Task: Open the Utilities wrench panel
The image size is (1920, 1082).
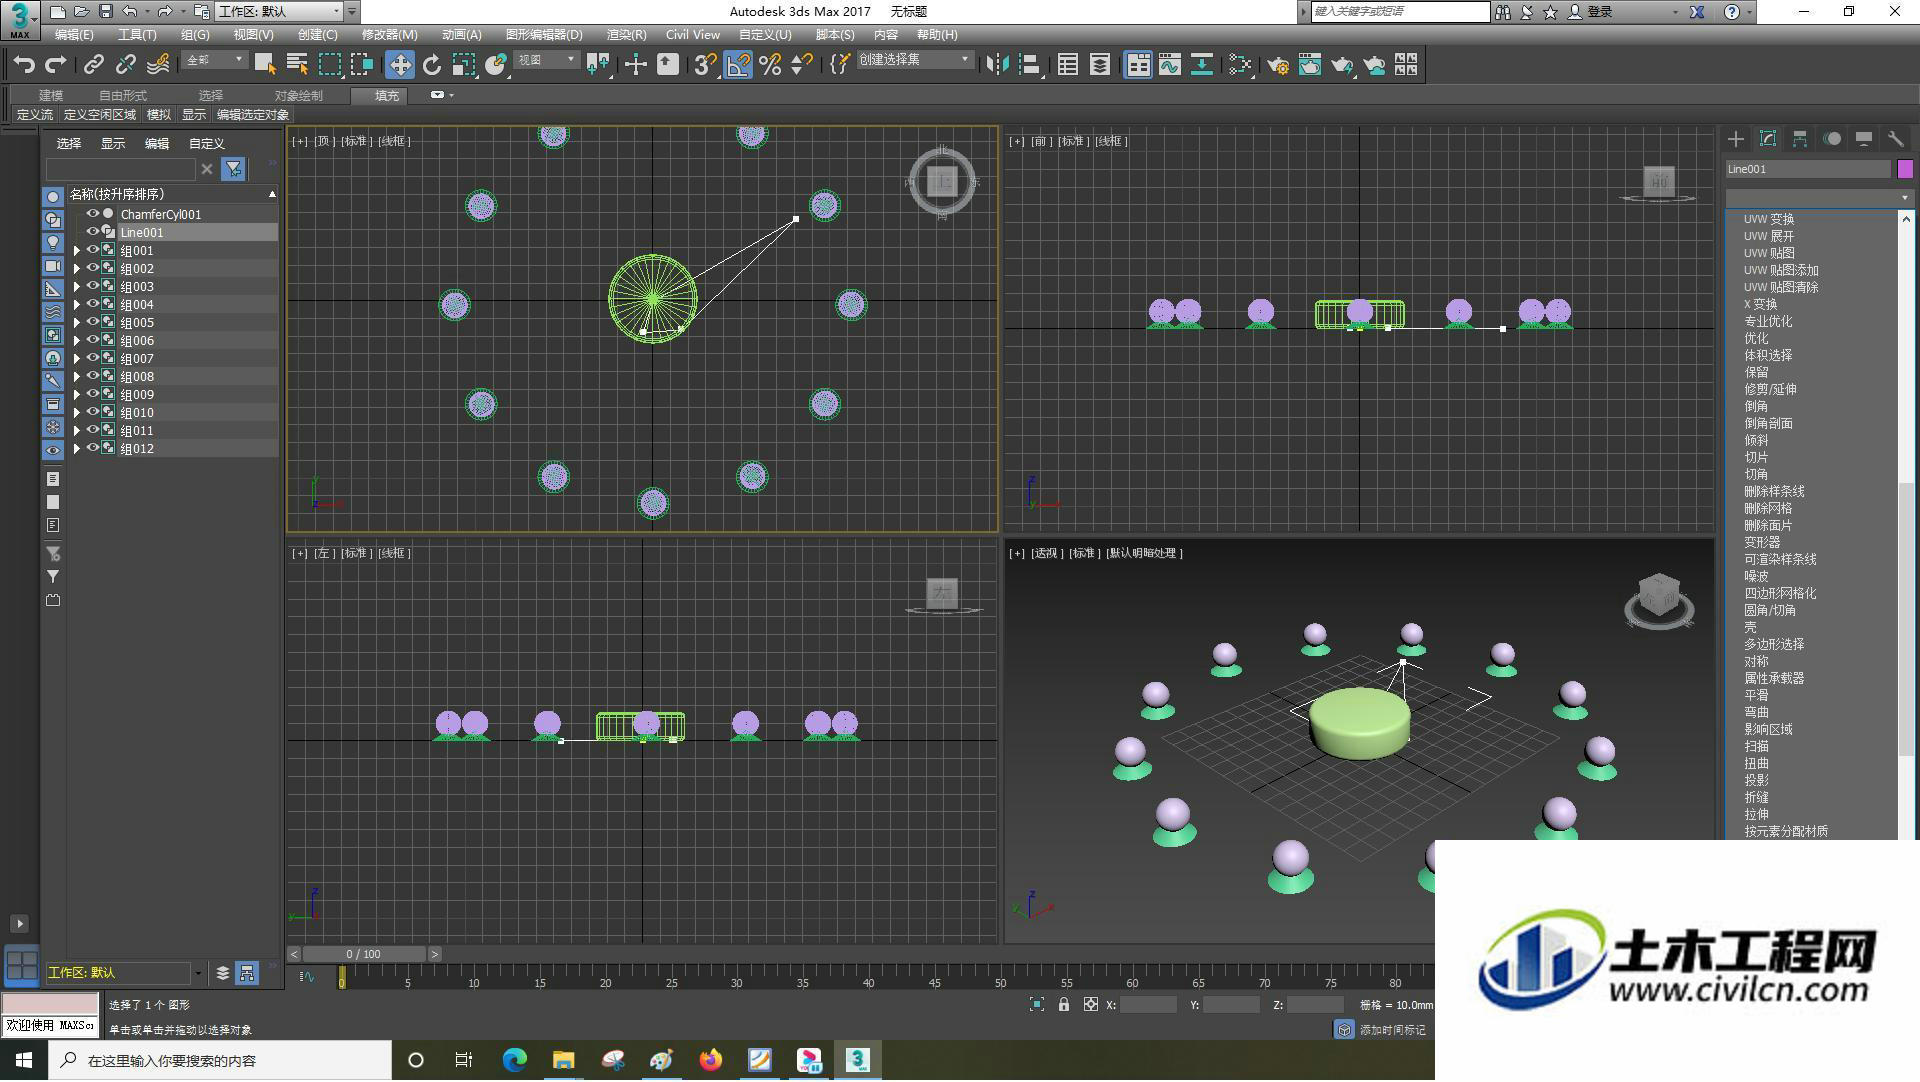Action: point(1896,139)
